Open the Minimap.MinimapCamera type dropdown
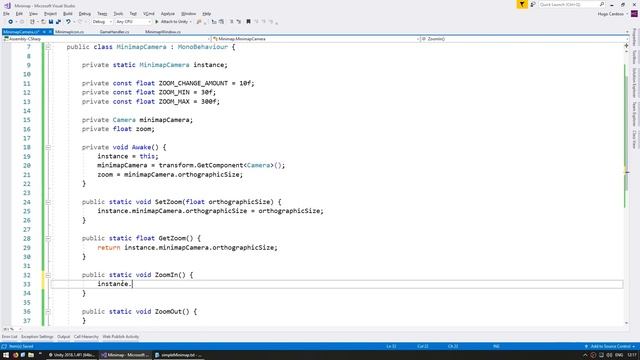 (316, 39)
